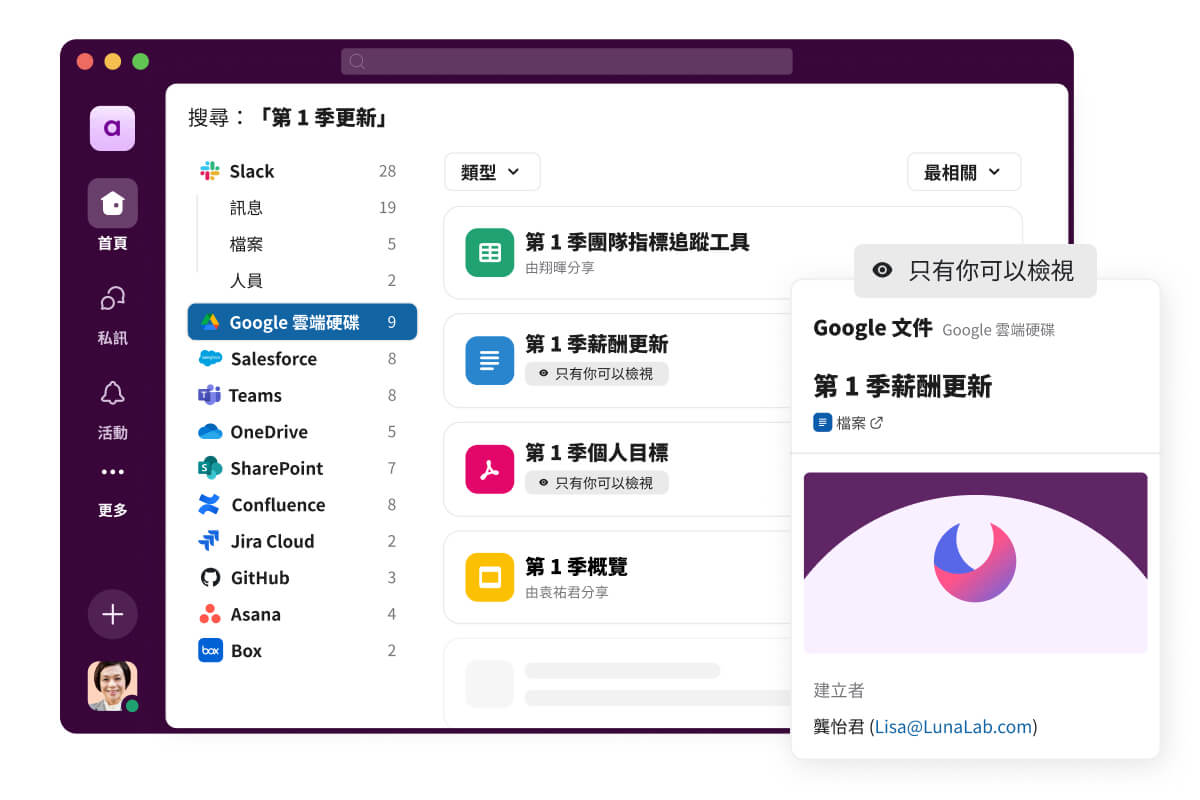The image size is (1200, 800).
Task: Click the workspace logo icon at top
Action: [112, 128]
